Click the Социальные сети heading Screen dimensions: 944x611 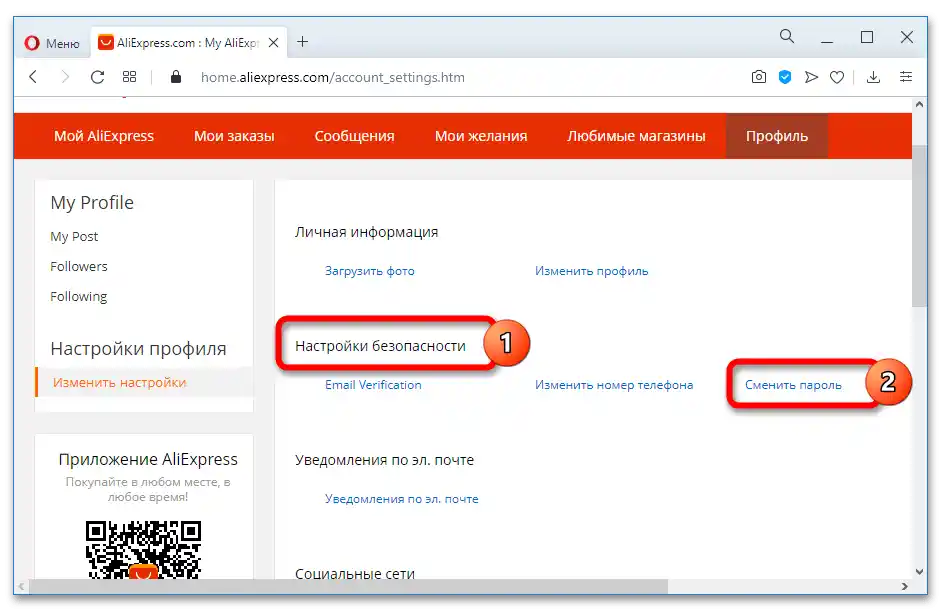(x=355, y=573)
